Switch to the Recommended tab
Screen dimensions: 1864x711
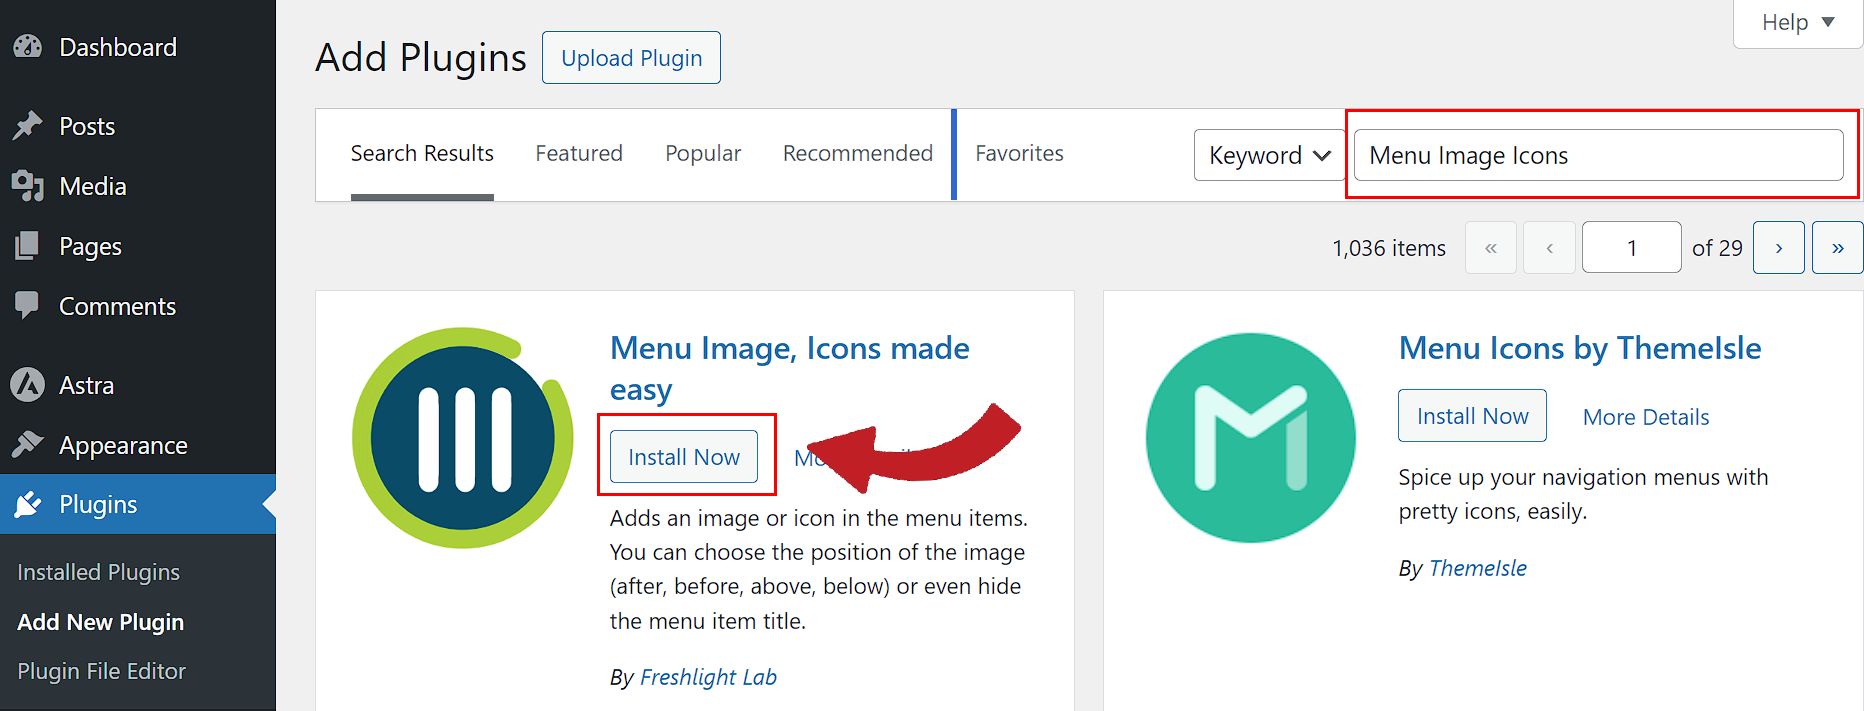(858, 153)
